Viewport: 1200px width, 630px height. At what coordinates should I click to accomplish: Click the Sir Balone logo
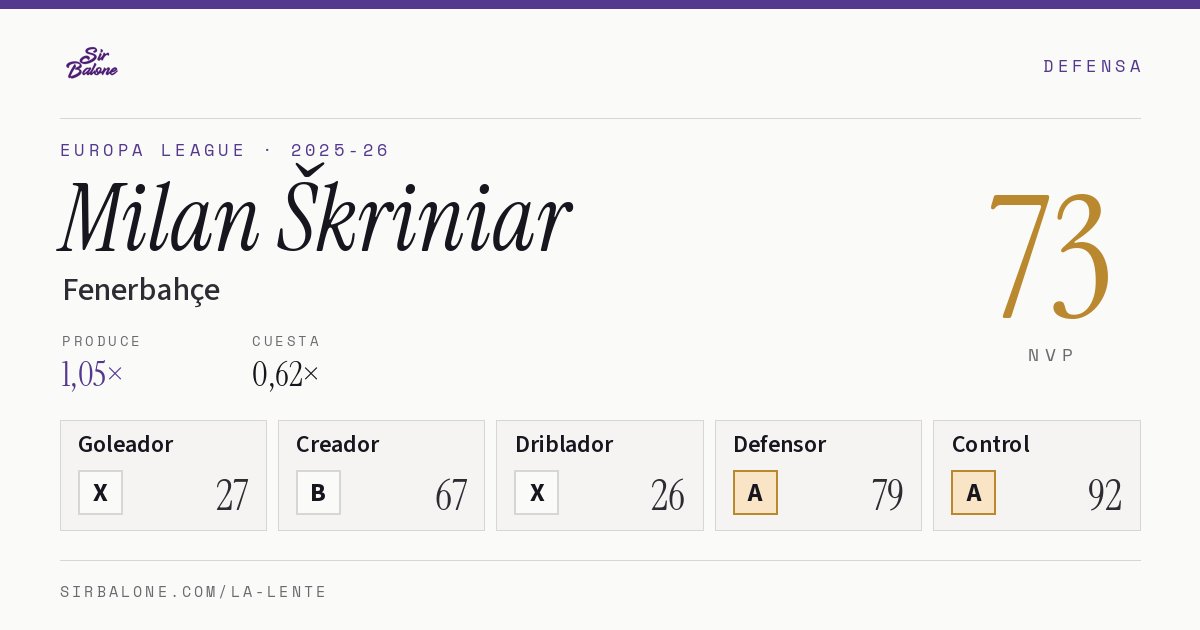92,63
